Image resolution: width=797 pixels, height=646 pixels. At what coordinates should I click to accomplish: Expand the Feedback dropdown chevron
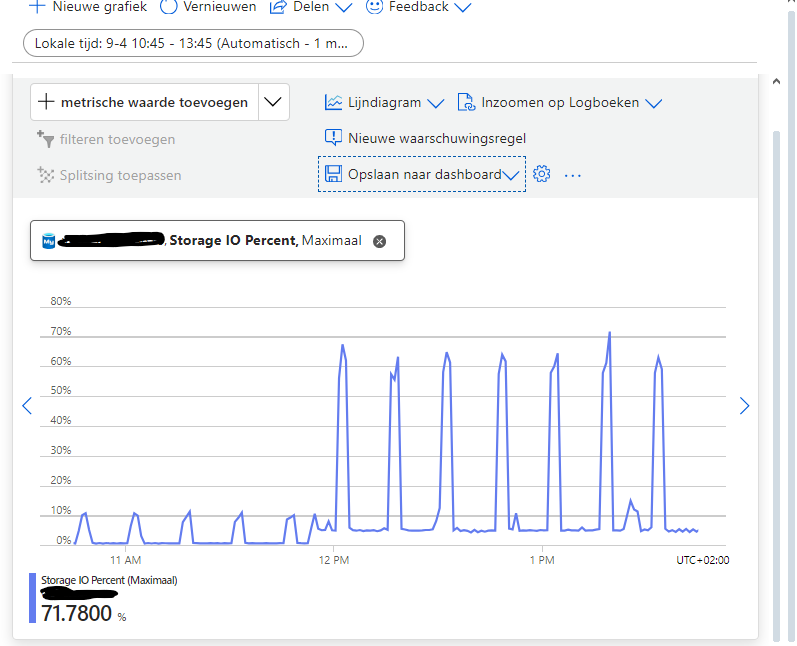click(463, 8)
